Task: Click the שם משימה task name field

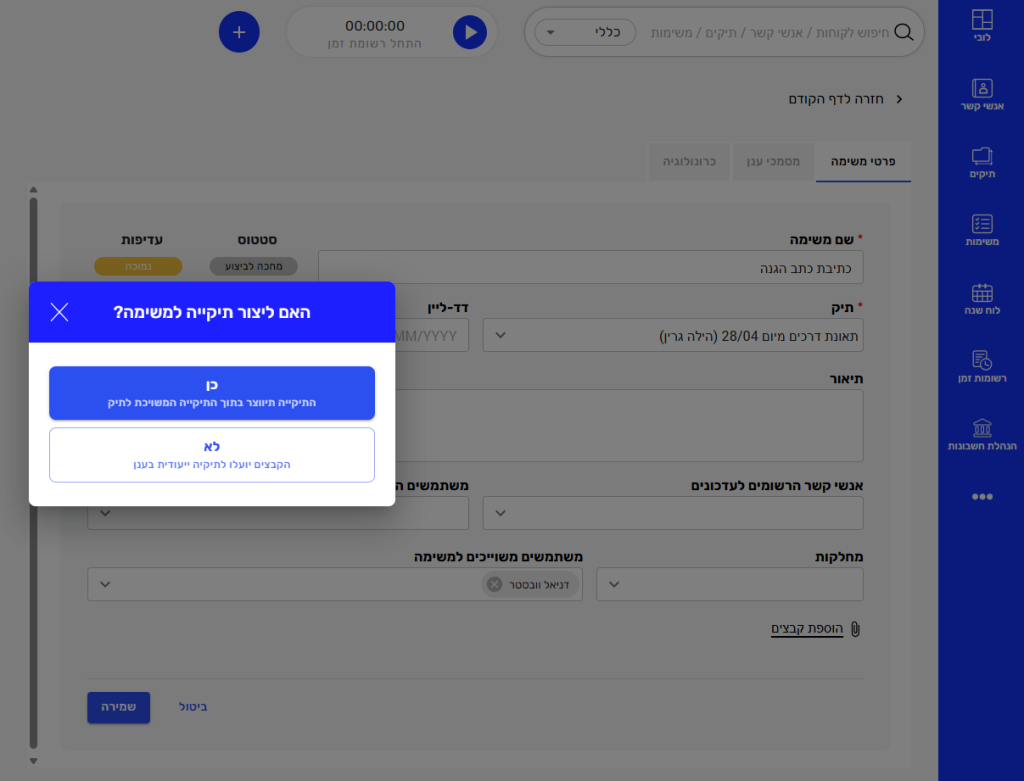Action: (590, 268)
